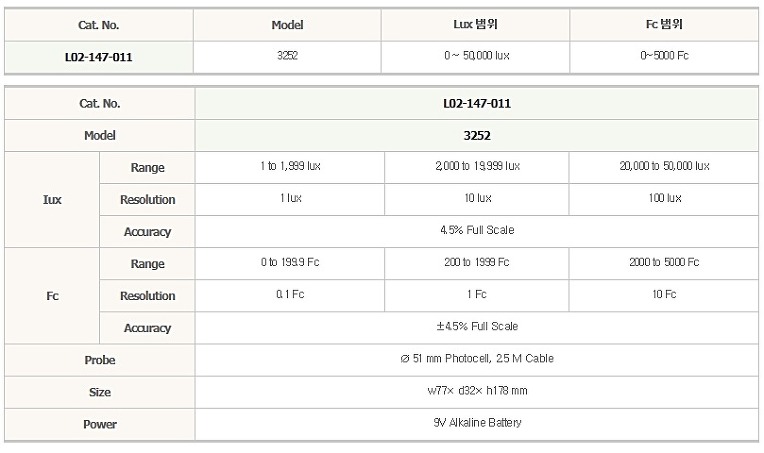Click the ±4.5% Full Scale Fc accuracy
Image resolution: width=764 pixels, height=453 pixels.
477,326
